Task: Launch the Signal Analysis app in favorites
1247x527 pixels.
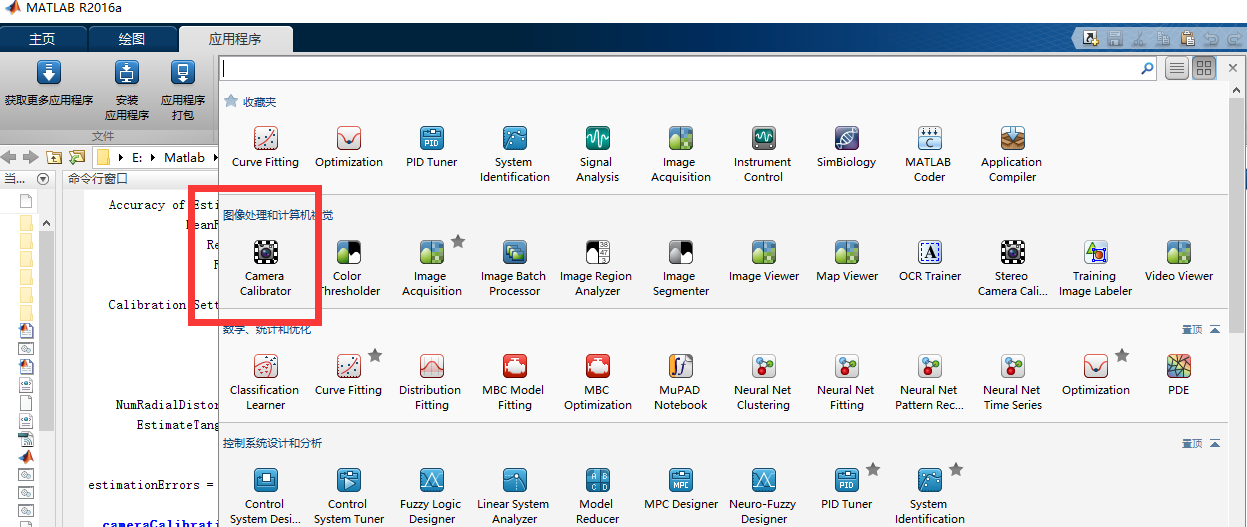Action: (x=597, y=154)
